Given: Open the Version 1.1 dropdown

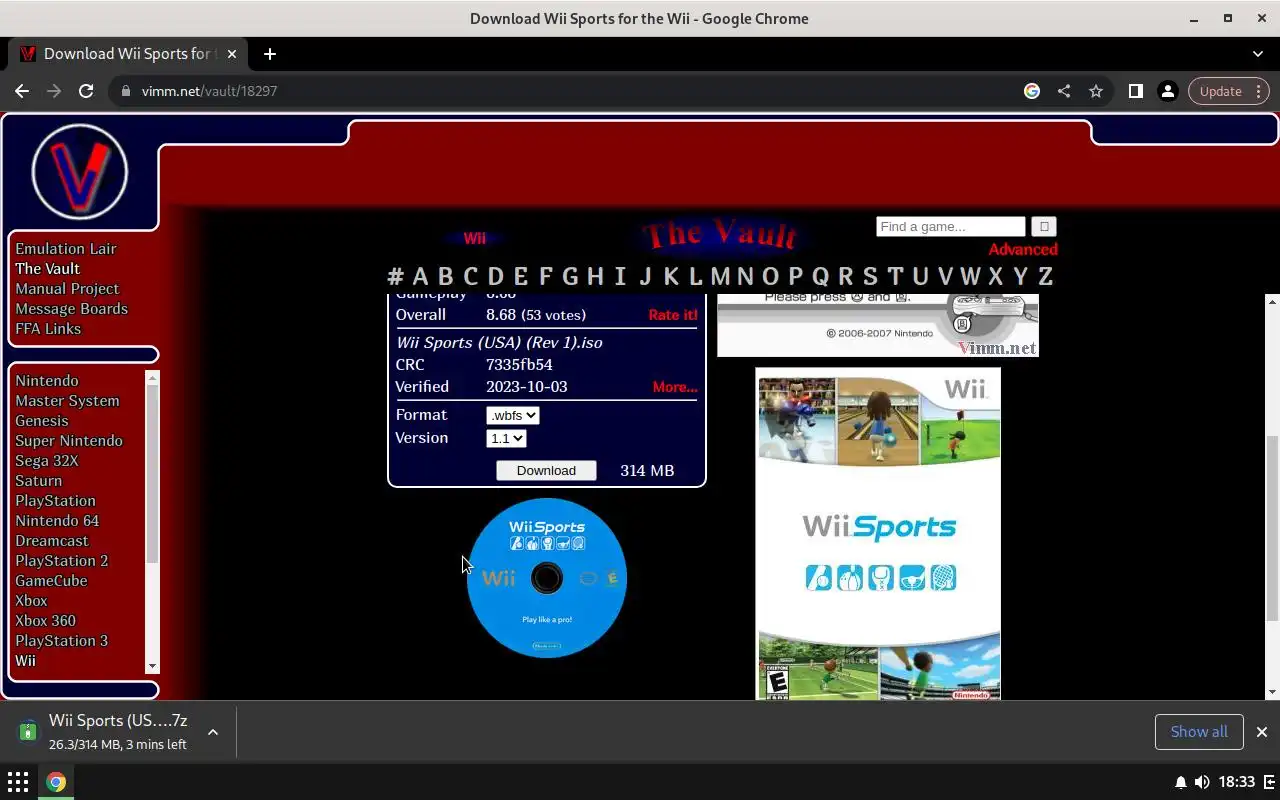Looking at the screenshot, I should tap(506, 438).
